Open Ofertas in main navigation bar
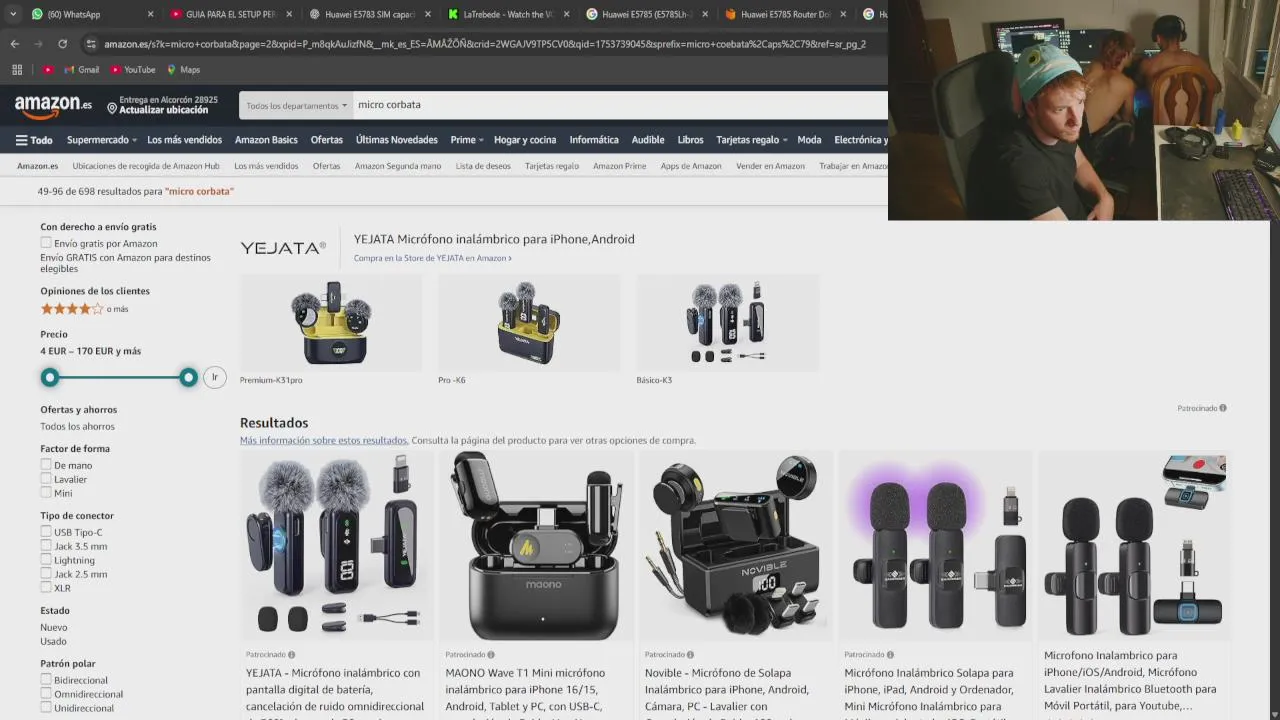This screenshot has width=1280, height=720. pos(327,140)
